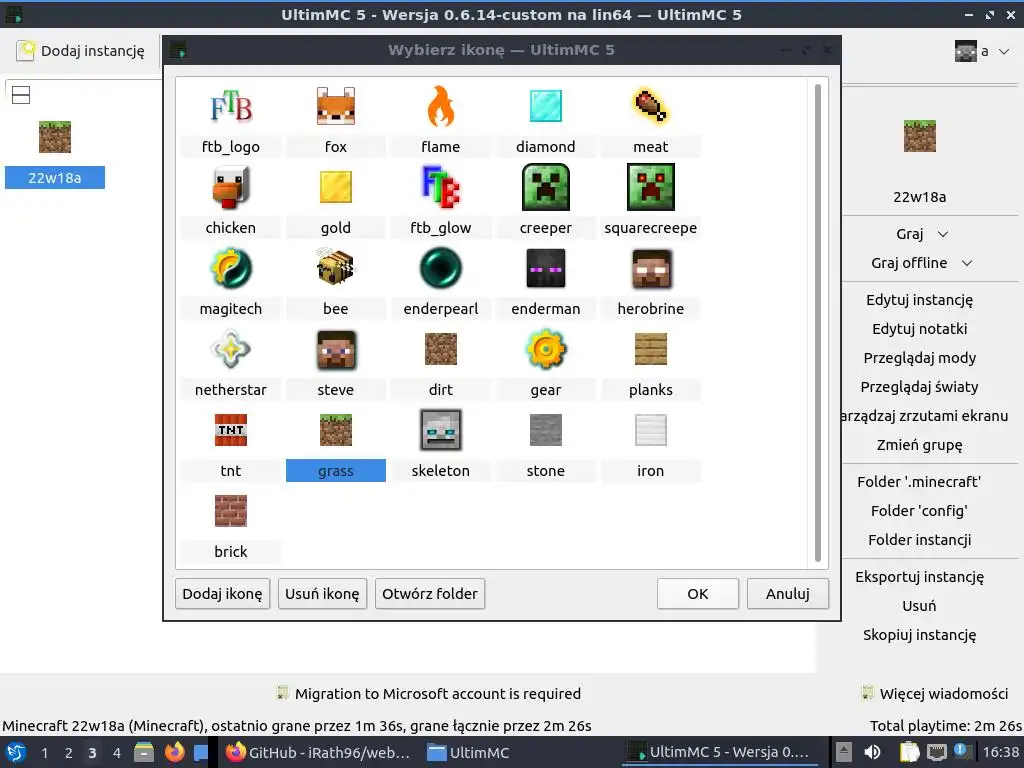Screen dimensions: 1024x768
Task: Click the Usuń ikonę button
Action: [x=322, y=594]
